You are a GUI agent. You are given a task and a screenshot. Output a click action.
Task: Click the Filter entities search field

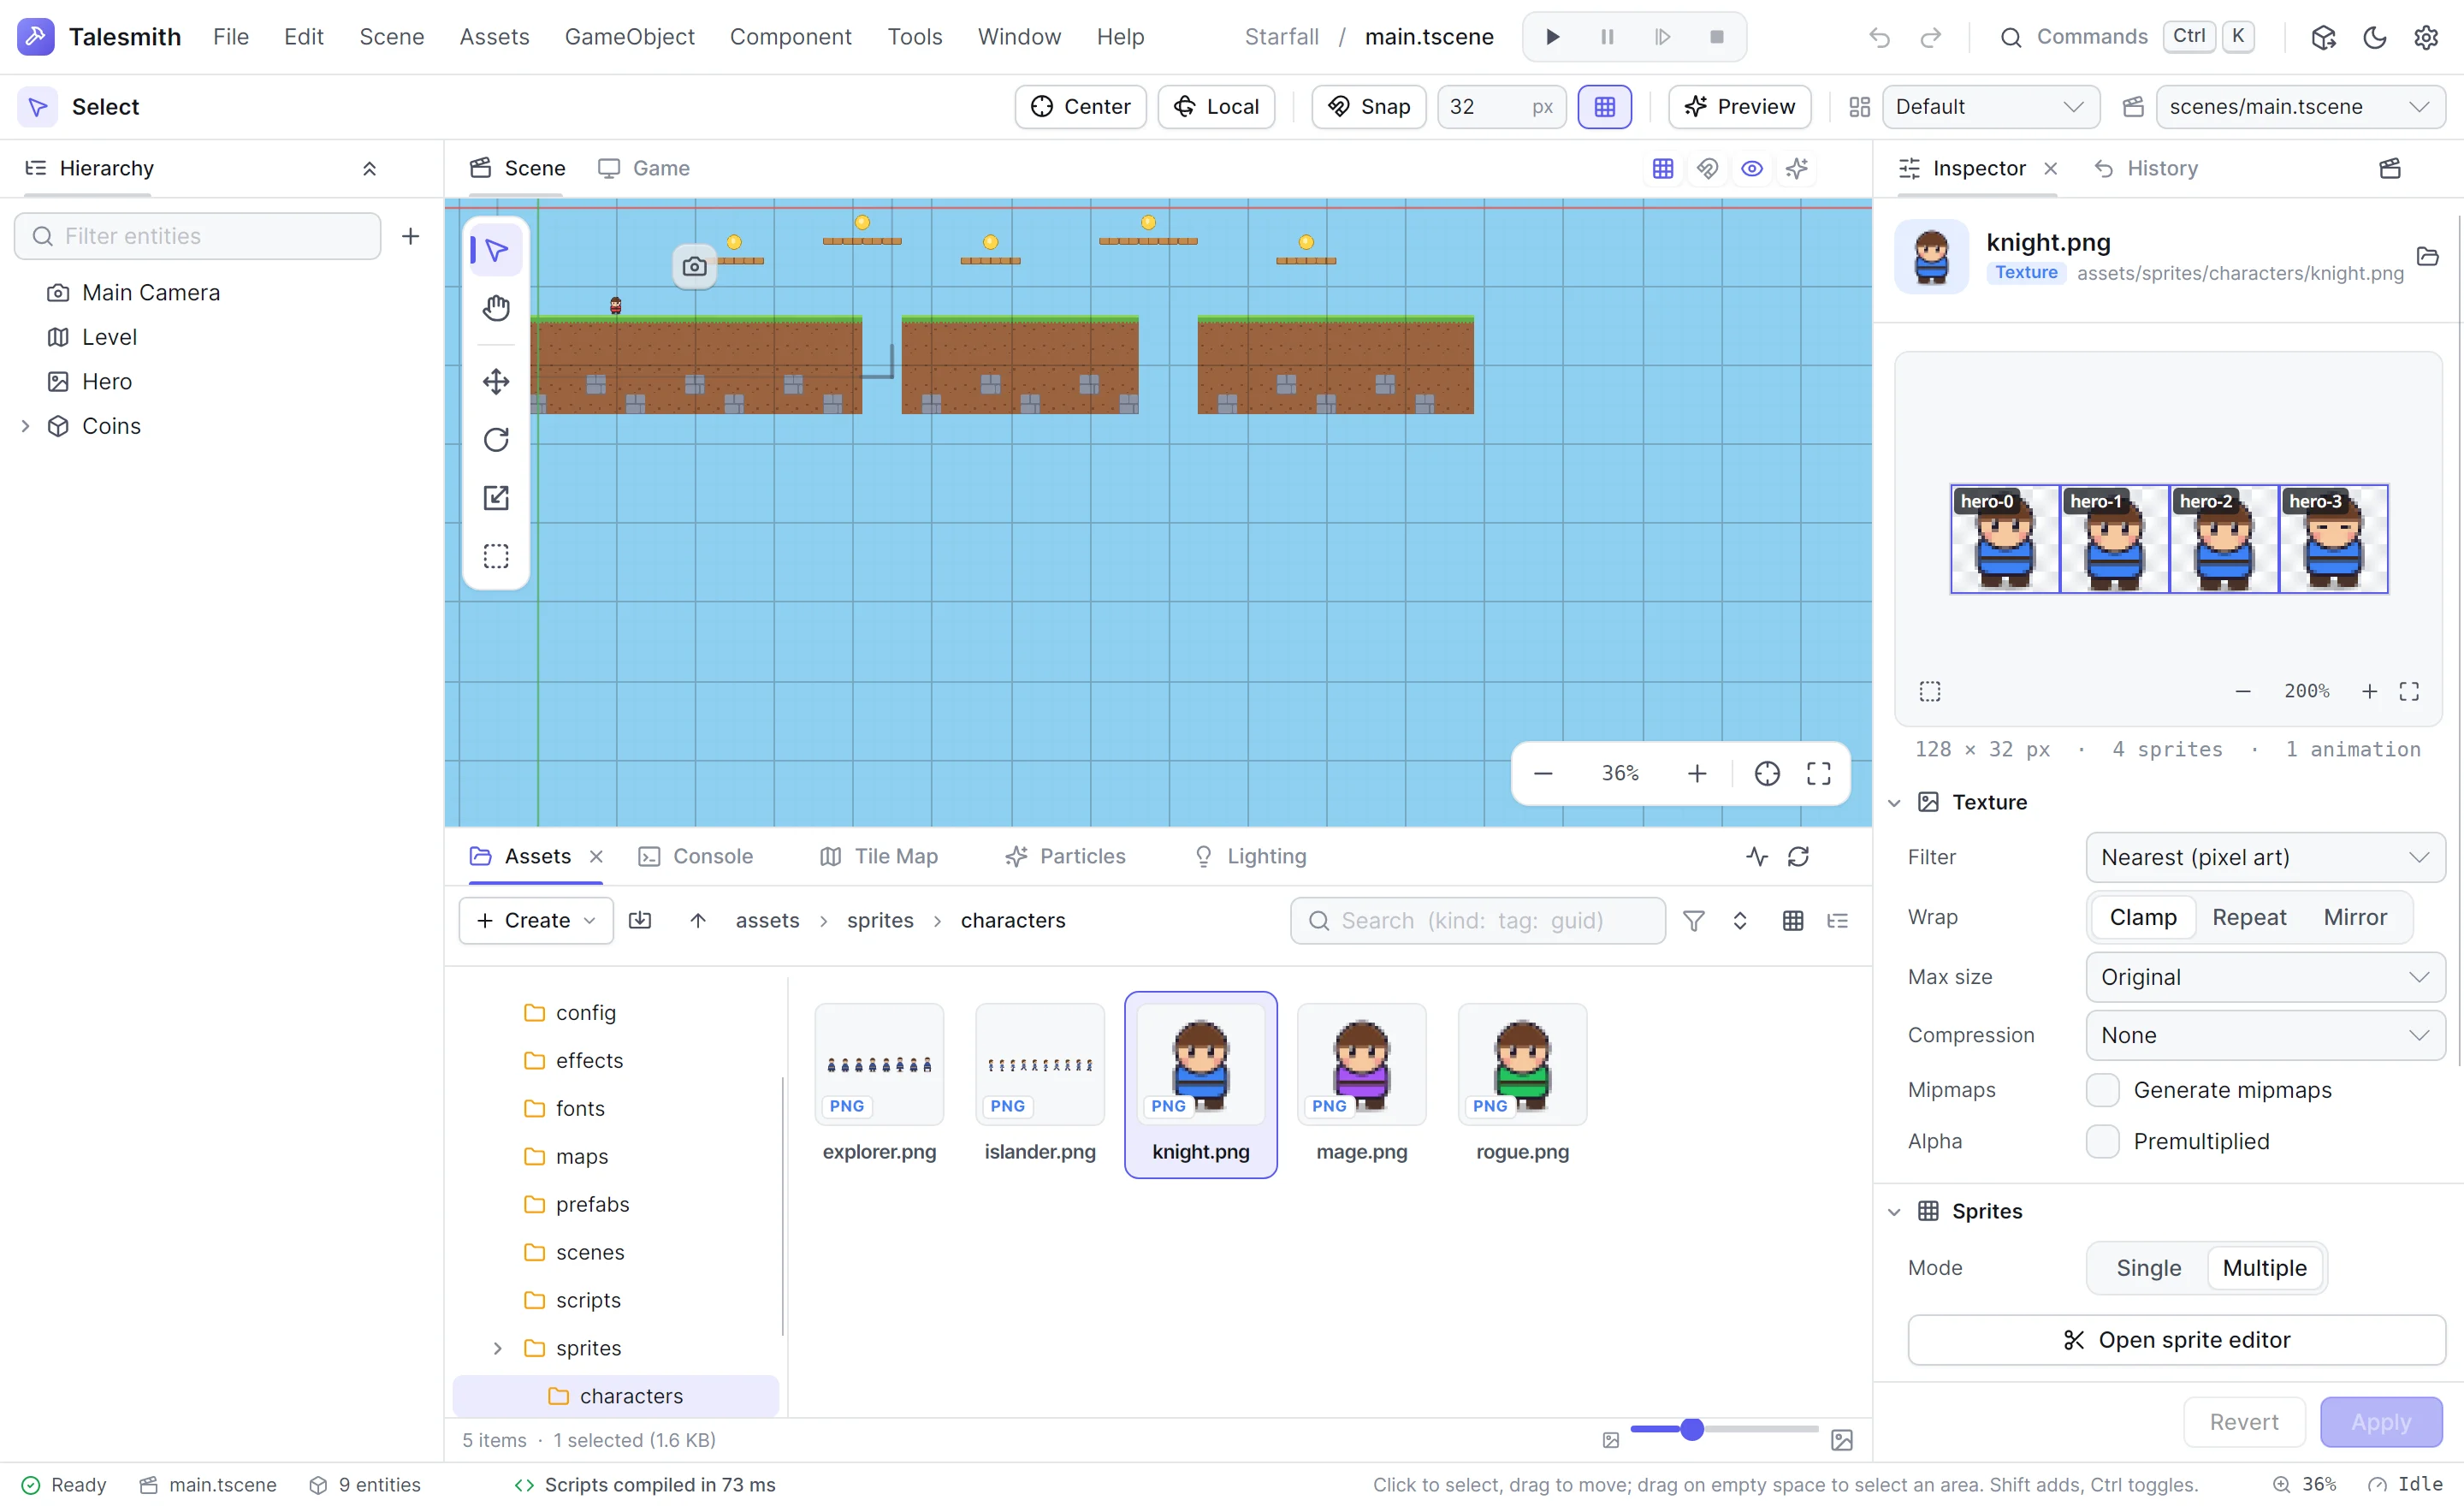[x=198, y=236]
